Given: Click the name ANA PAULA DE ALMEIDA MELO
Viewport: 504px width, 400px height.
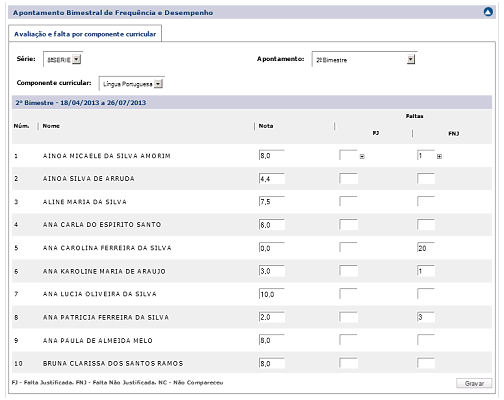Looking at the screenshot, I should 98,341.
